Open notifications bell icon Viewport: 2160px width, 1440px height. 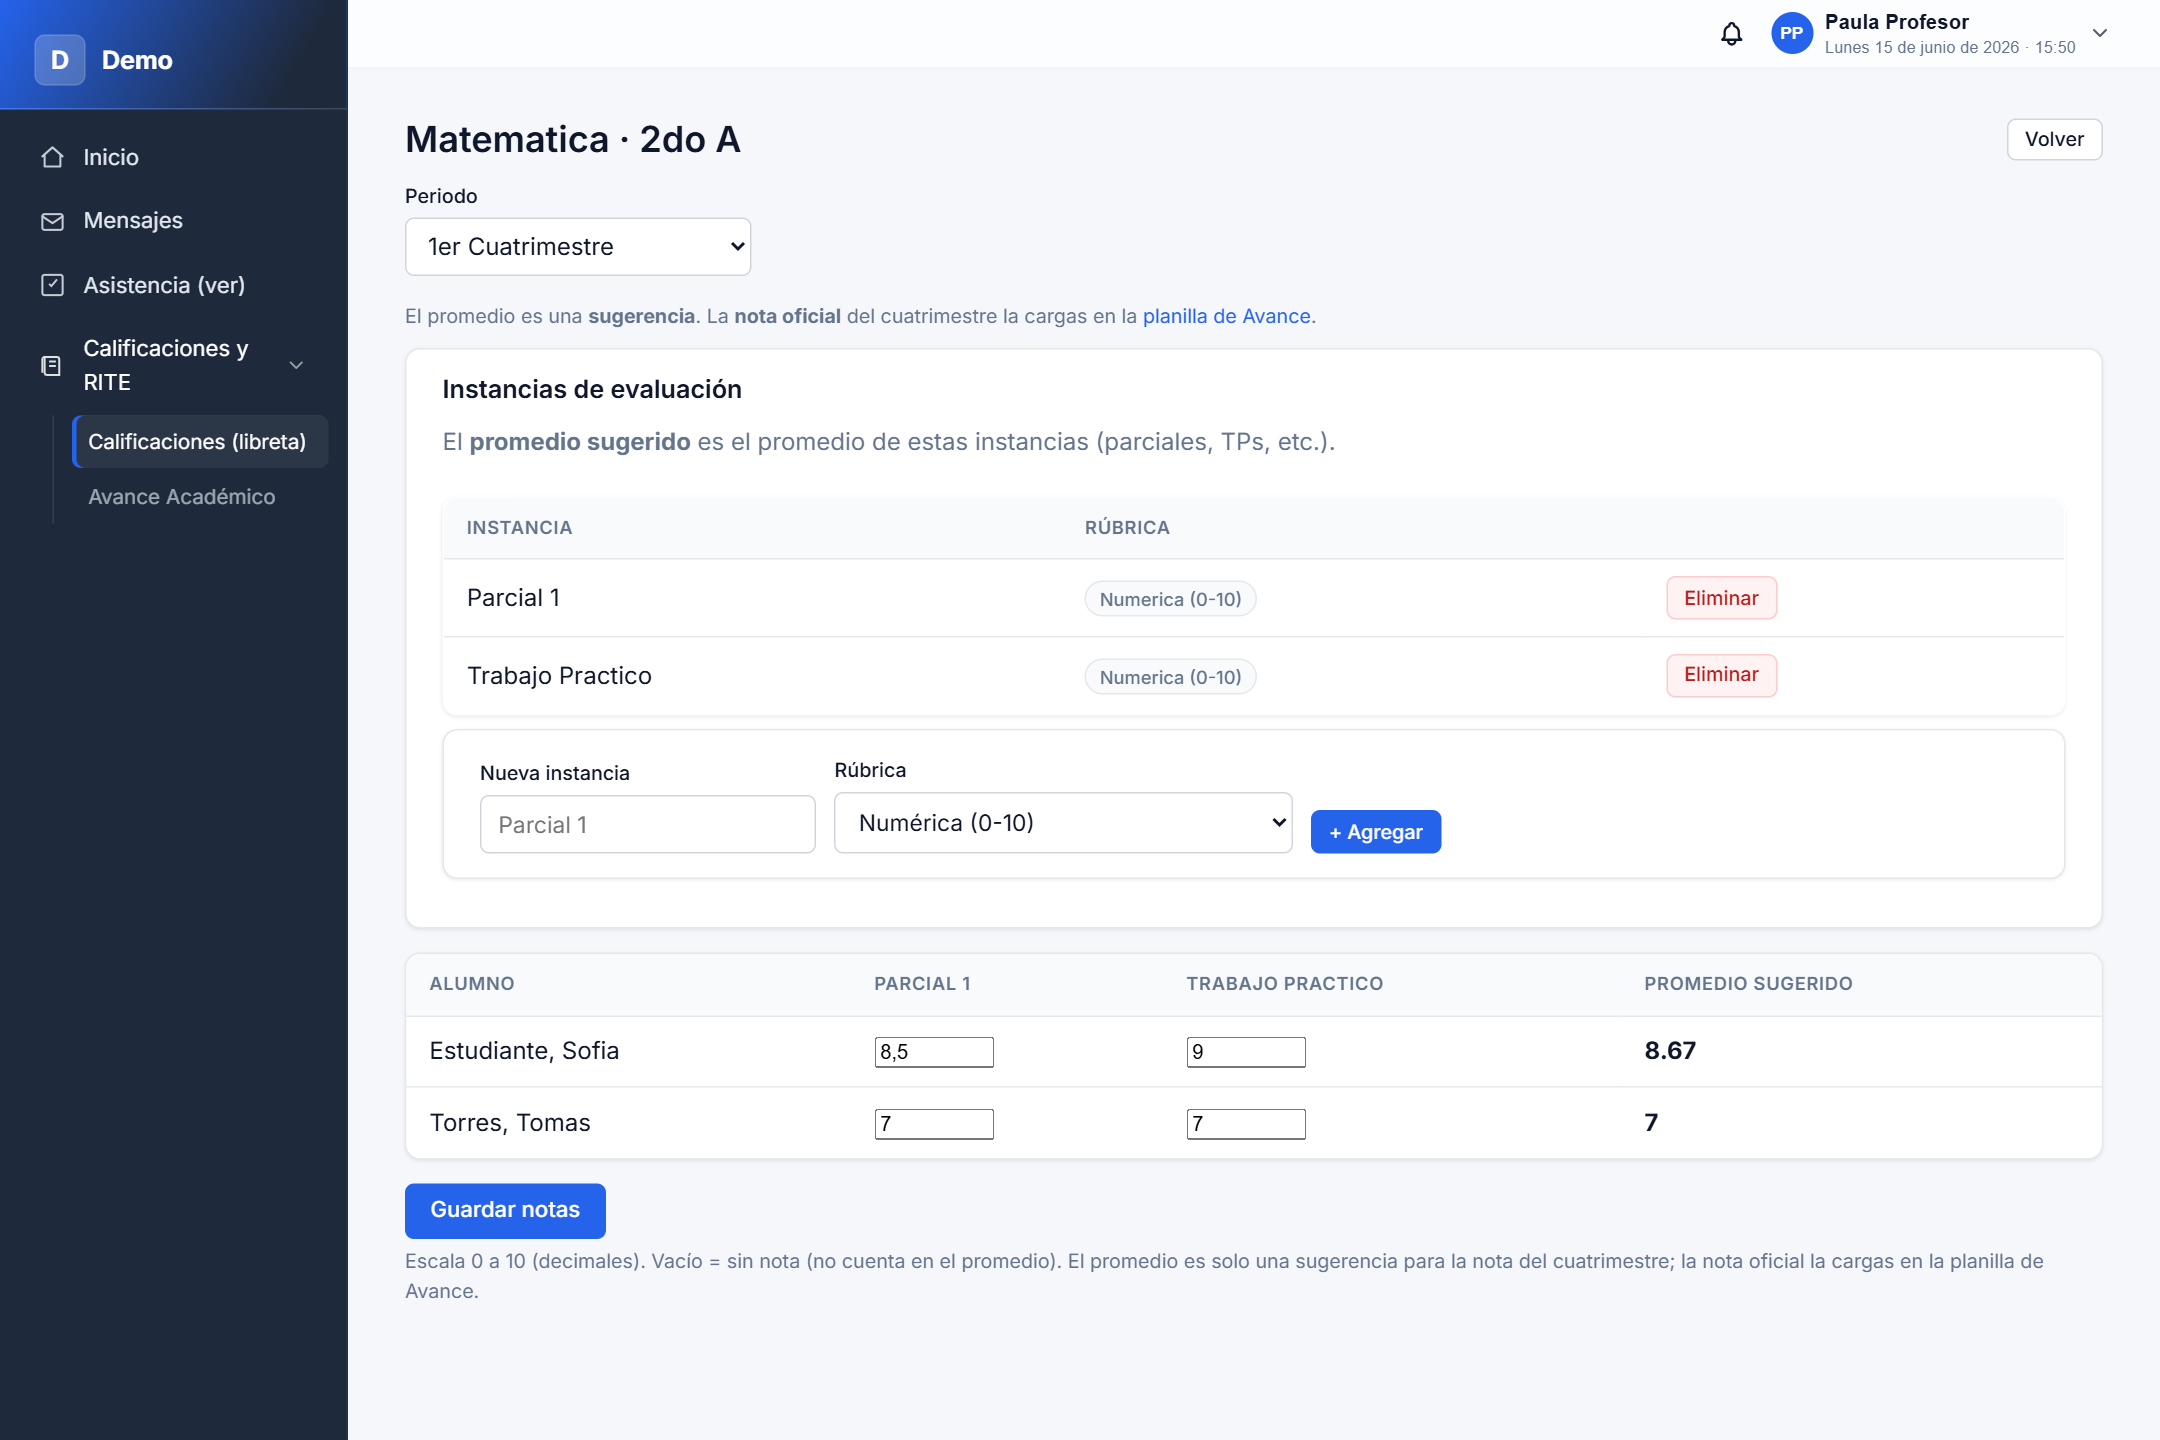1731,34
